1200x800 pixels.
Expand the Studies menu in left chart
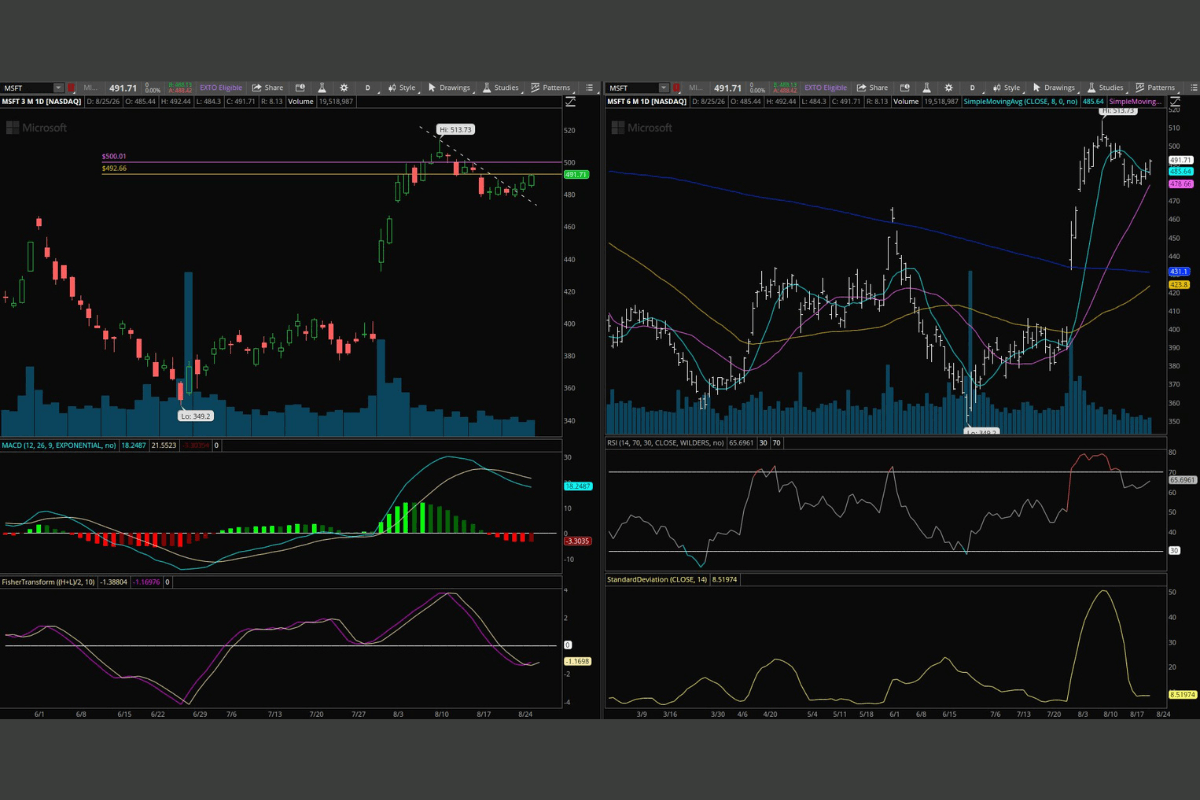point(501,88)
